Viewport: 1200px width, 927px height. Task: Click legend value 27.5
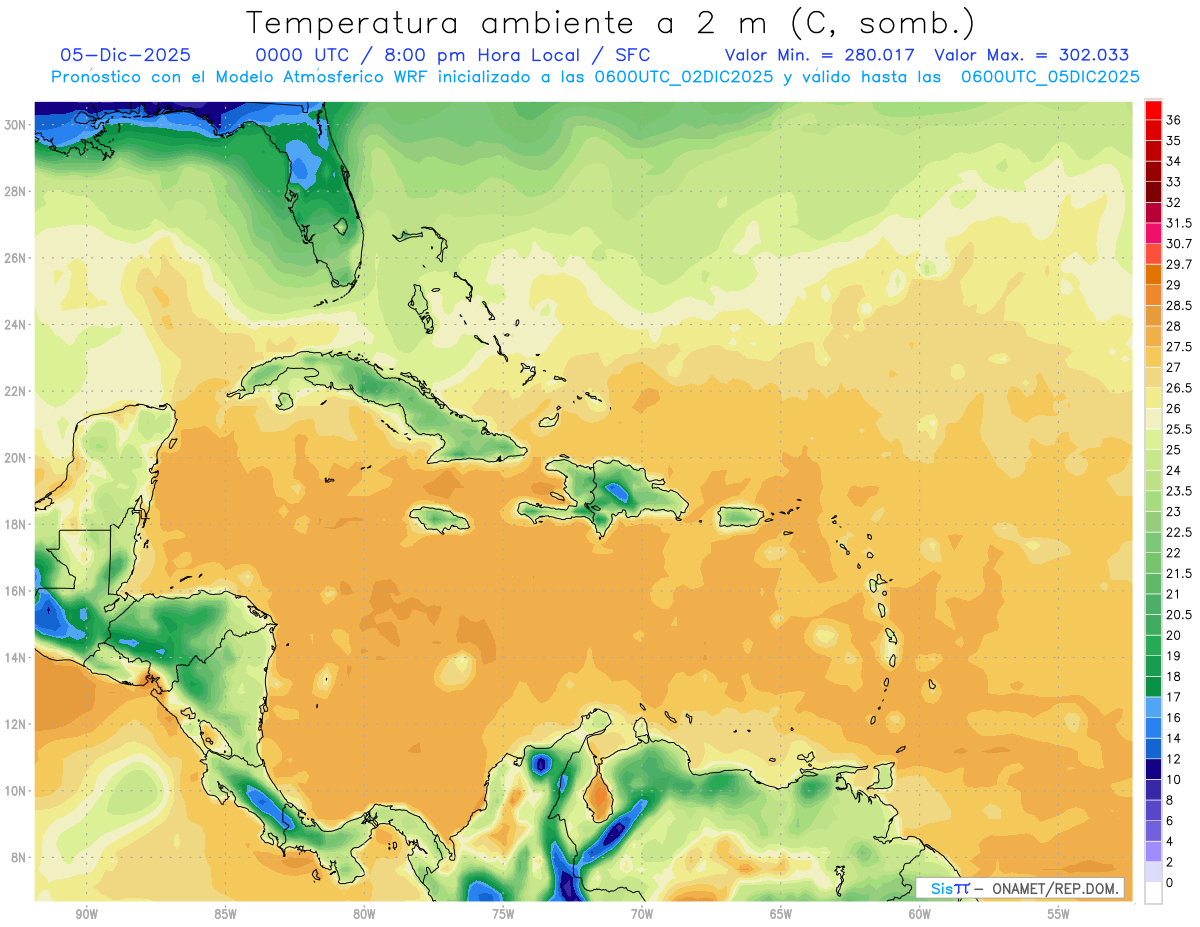point(1179,347)
